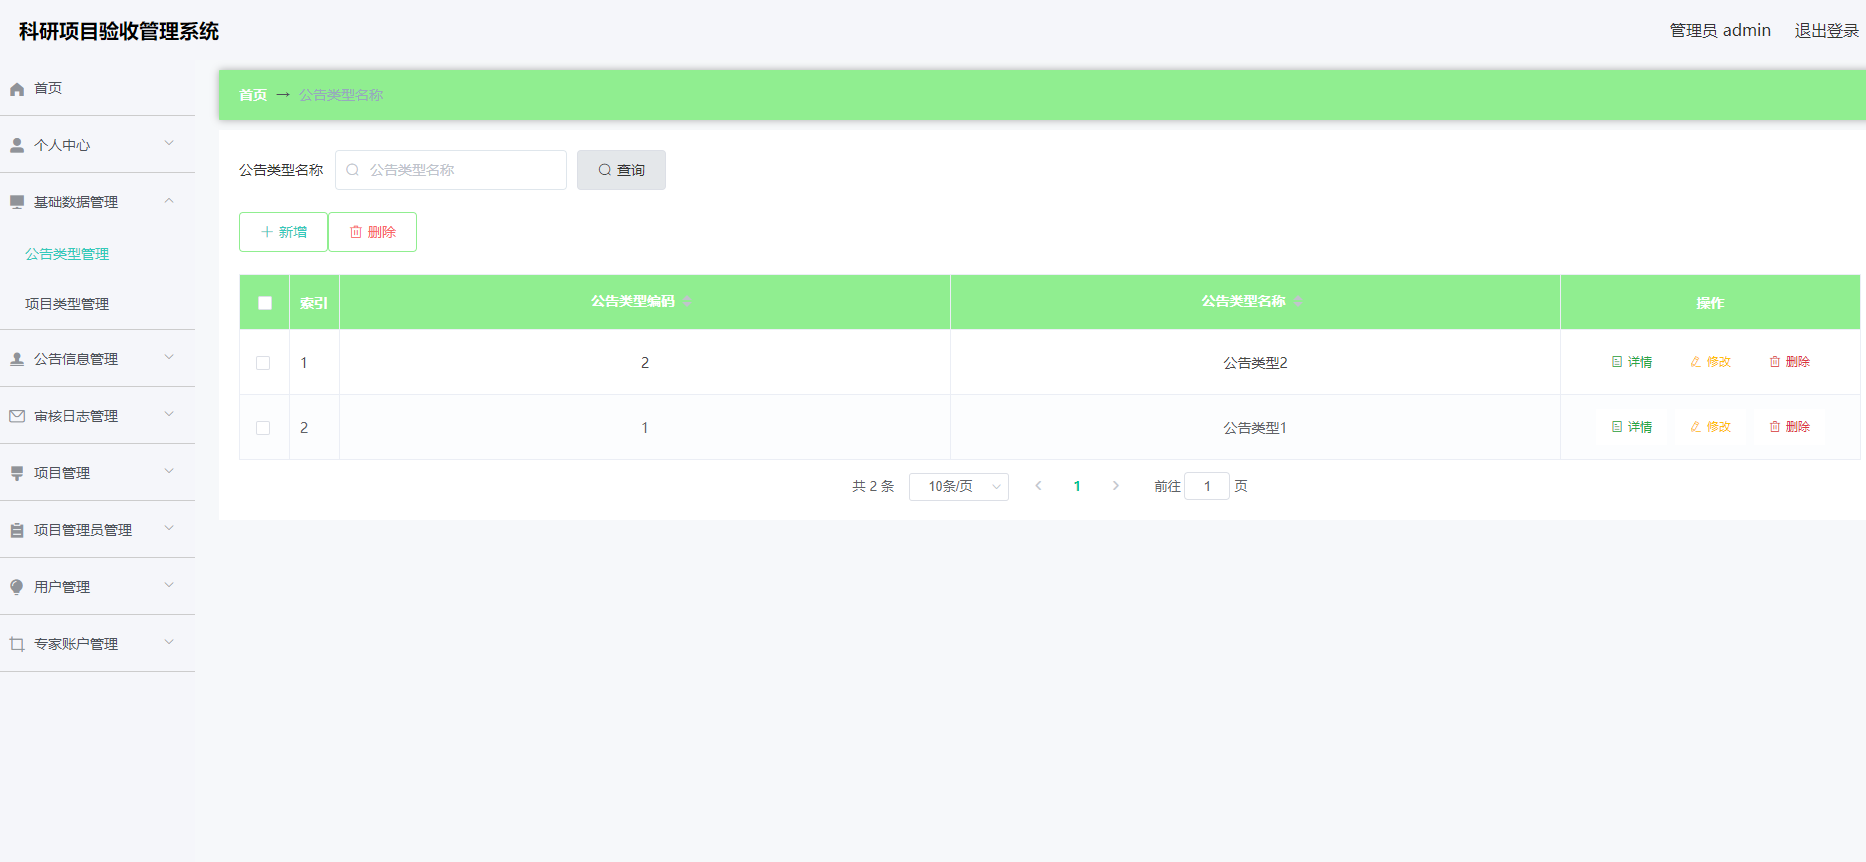Click the icon beside 项目管理 menu
The height and width of the screenshot is (862, 1866).
click(x=17, y=473)
